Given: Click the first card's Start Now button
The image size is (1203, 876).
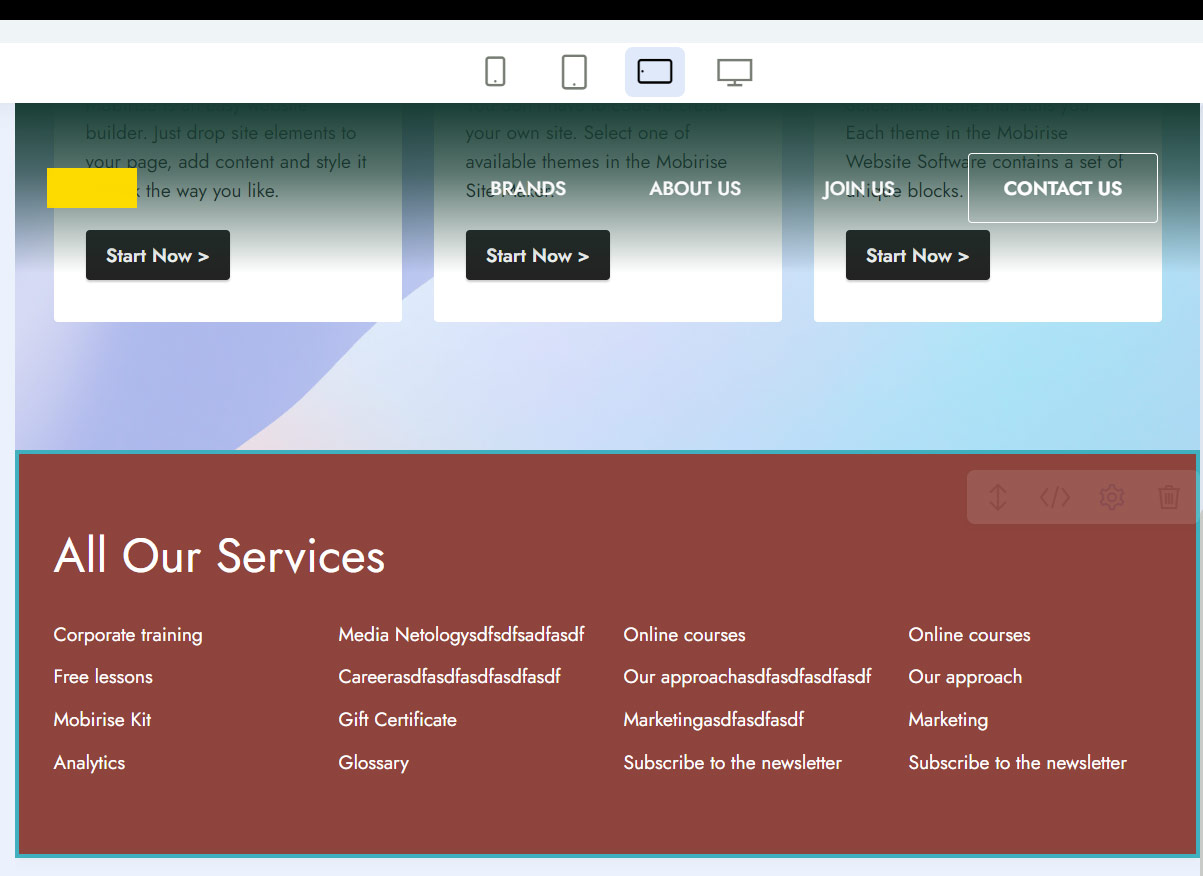Looking at the screenshot, I should [x=158, y=256].
